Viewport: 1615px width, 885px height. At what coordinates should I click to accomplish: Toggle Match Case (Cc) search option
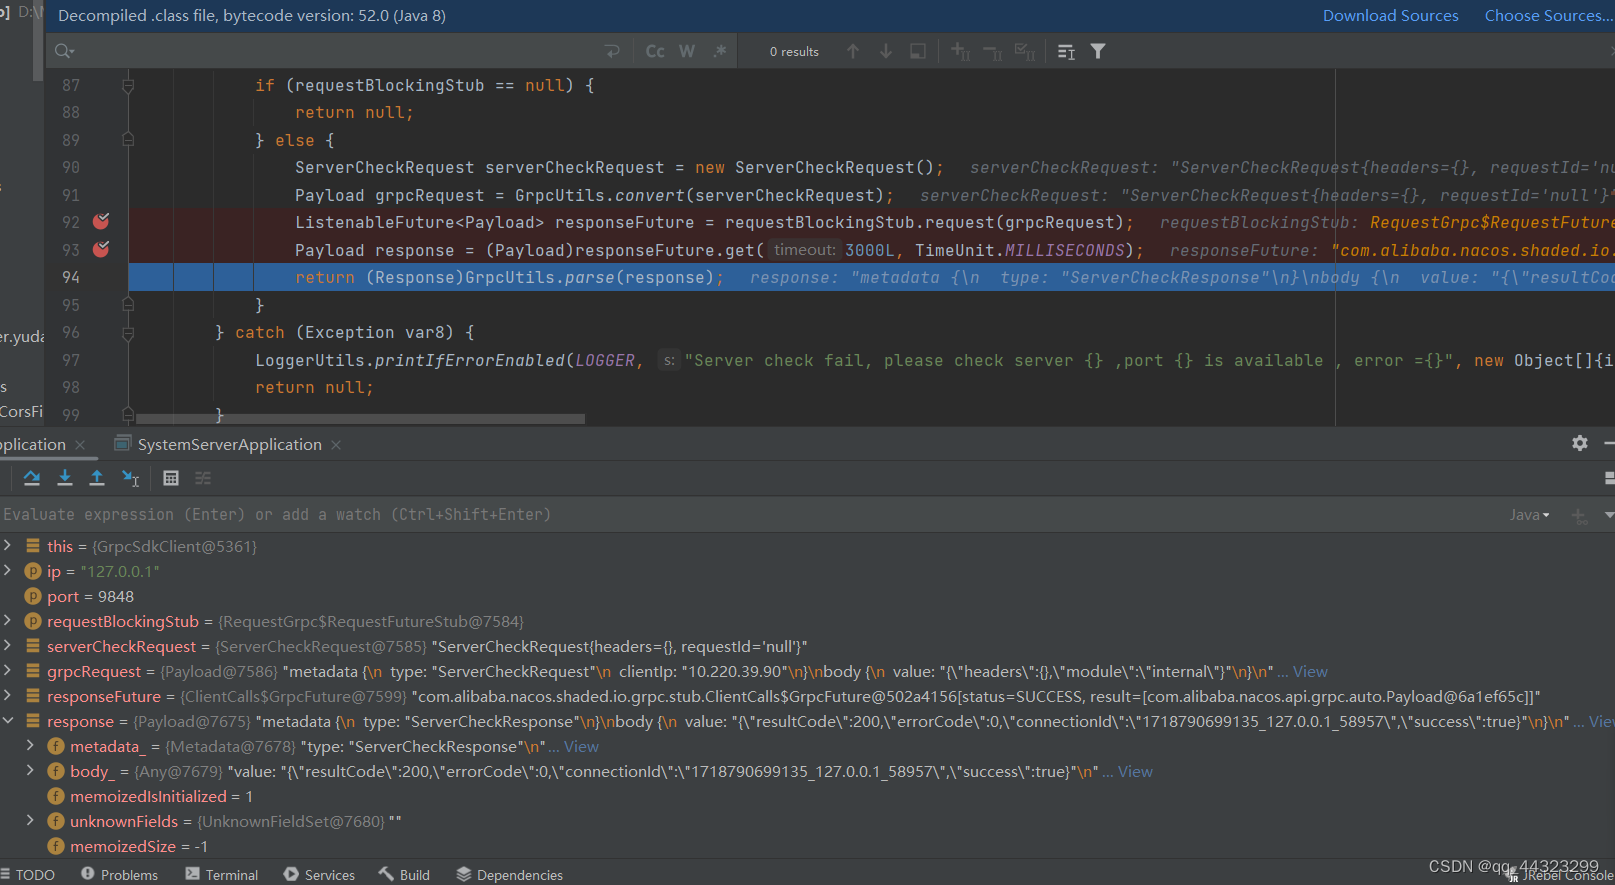coord(655,51)
